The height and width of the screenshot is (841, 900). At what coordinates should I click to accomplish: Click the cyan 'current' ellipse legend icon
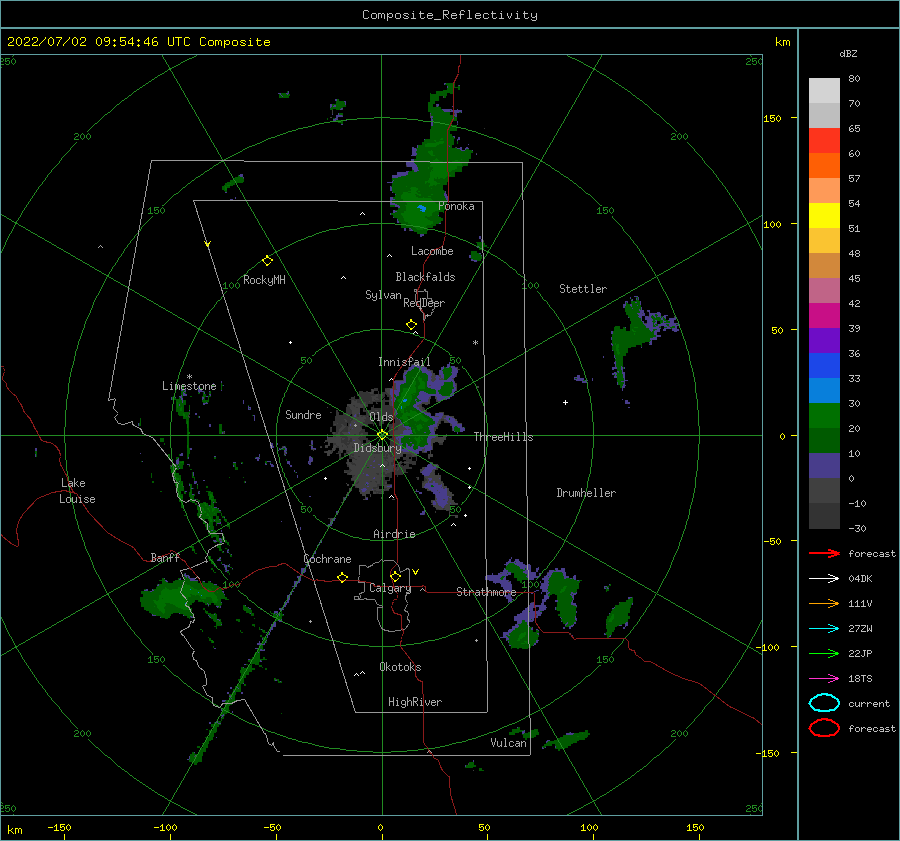point(824,703)
